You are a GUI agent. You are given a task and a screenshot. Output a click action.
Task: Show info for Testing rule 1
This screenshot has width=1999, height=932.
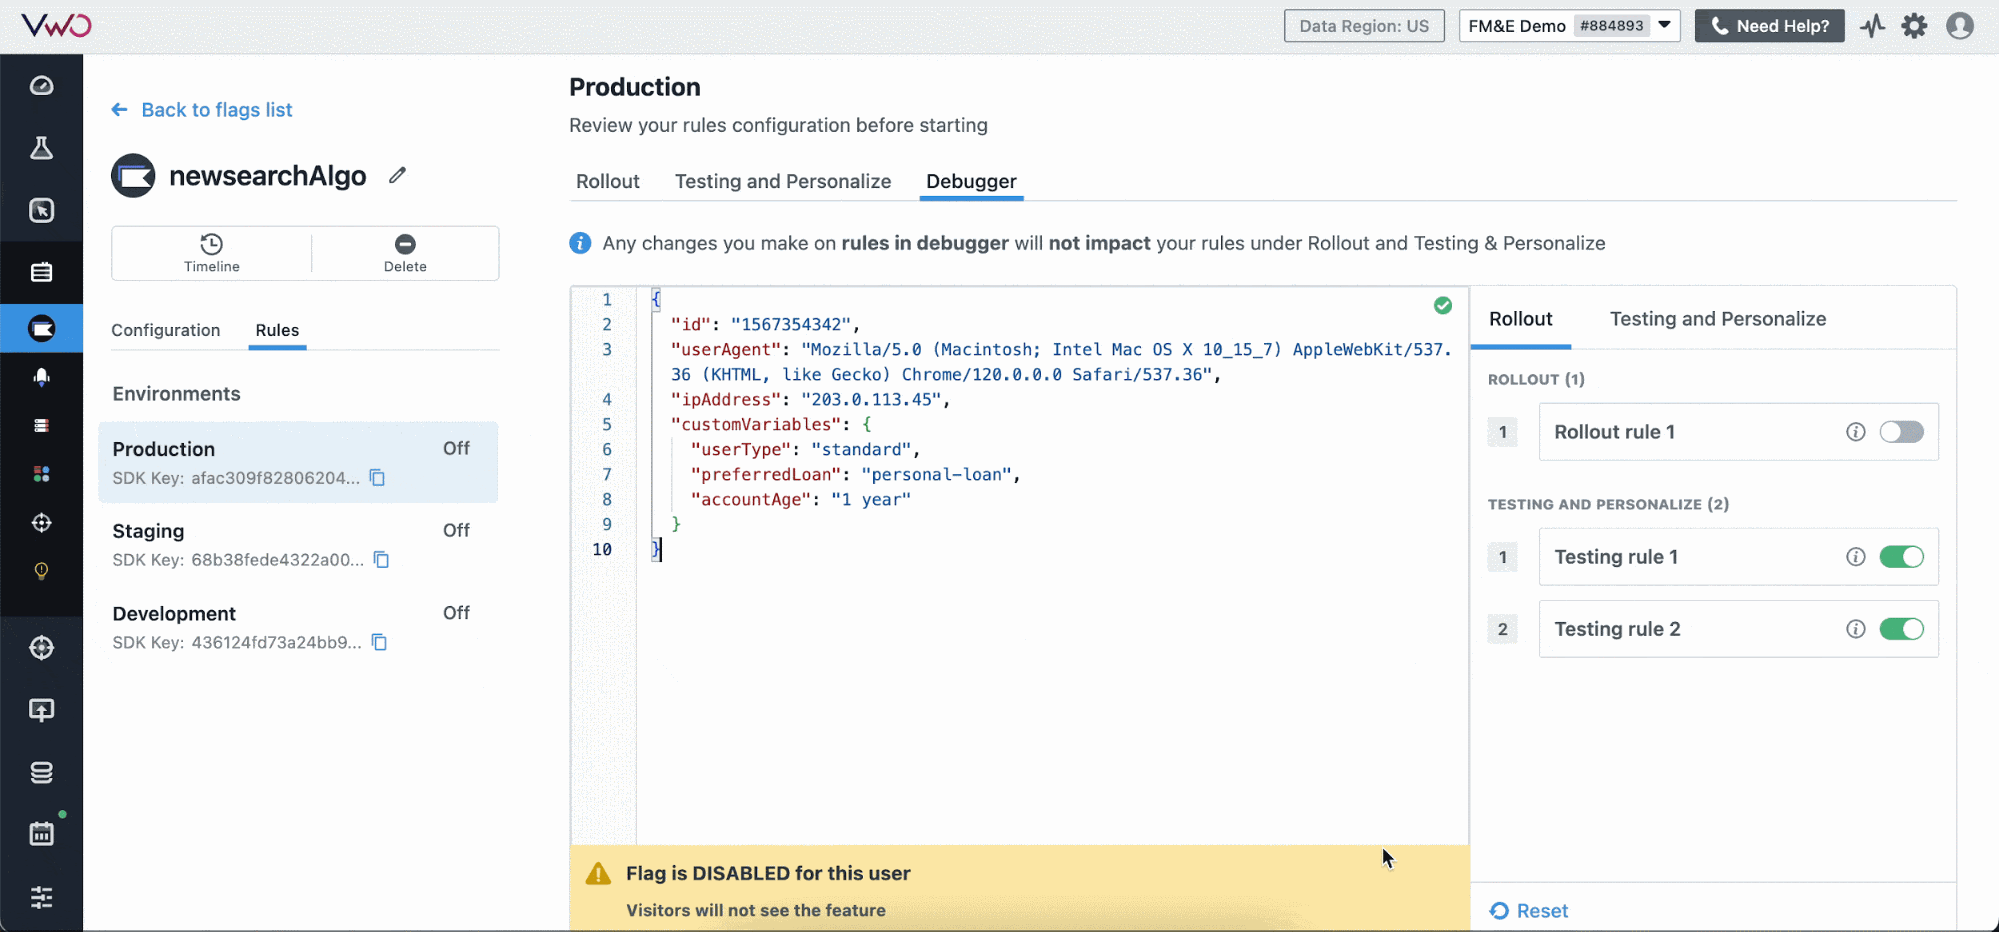click(1855, 557)
